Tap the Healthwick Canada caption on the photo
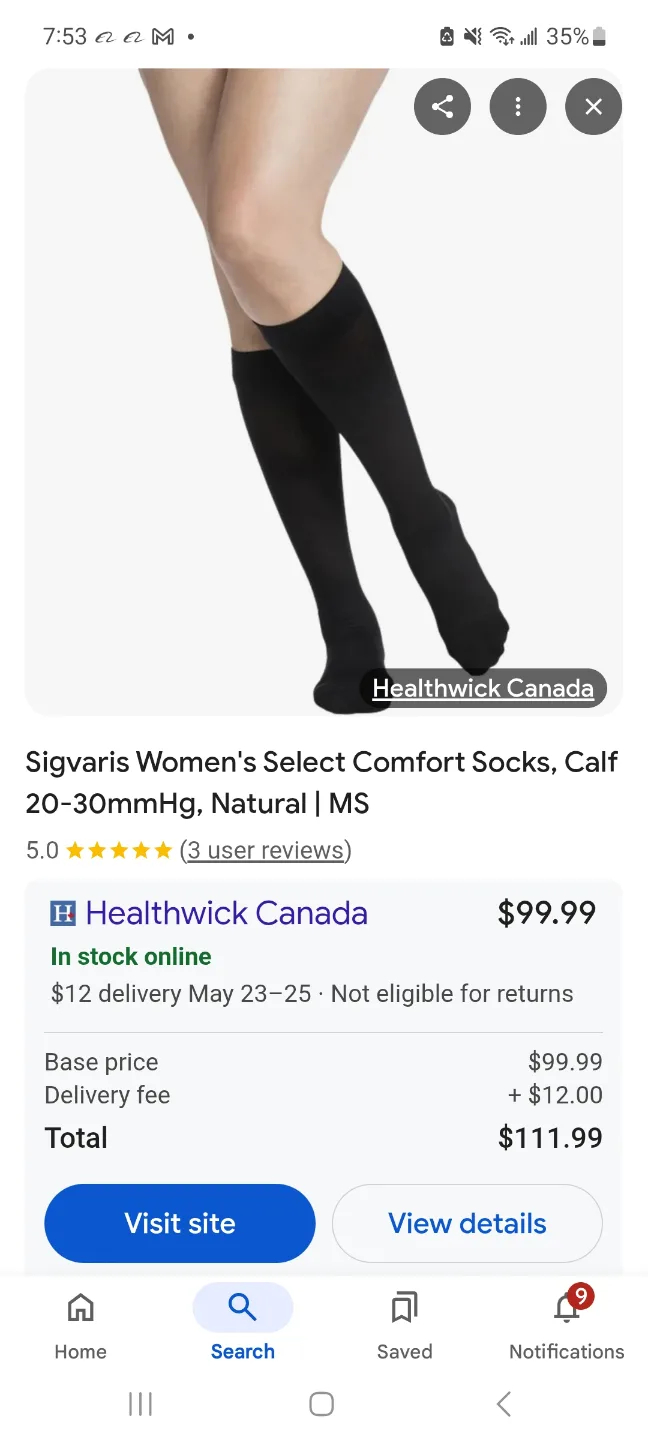 pos(483,687)
